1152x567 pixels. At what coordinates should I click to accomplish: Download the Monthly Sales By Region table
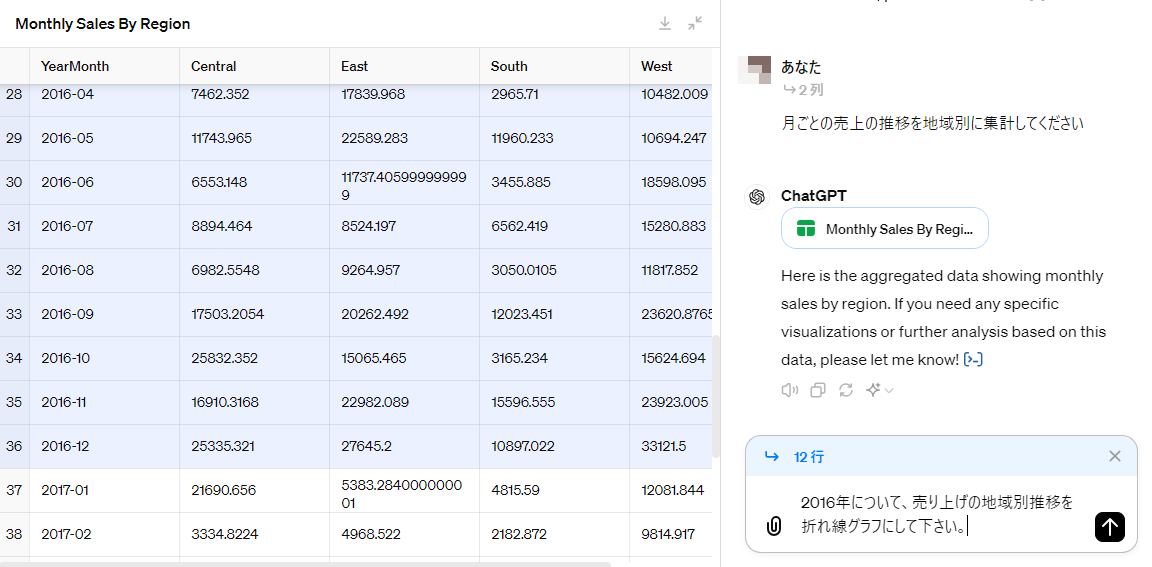coord(665,23)
